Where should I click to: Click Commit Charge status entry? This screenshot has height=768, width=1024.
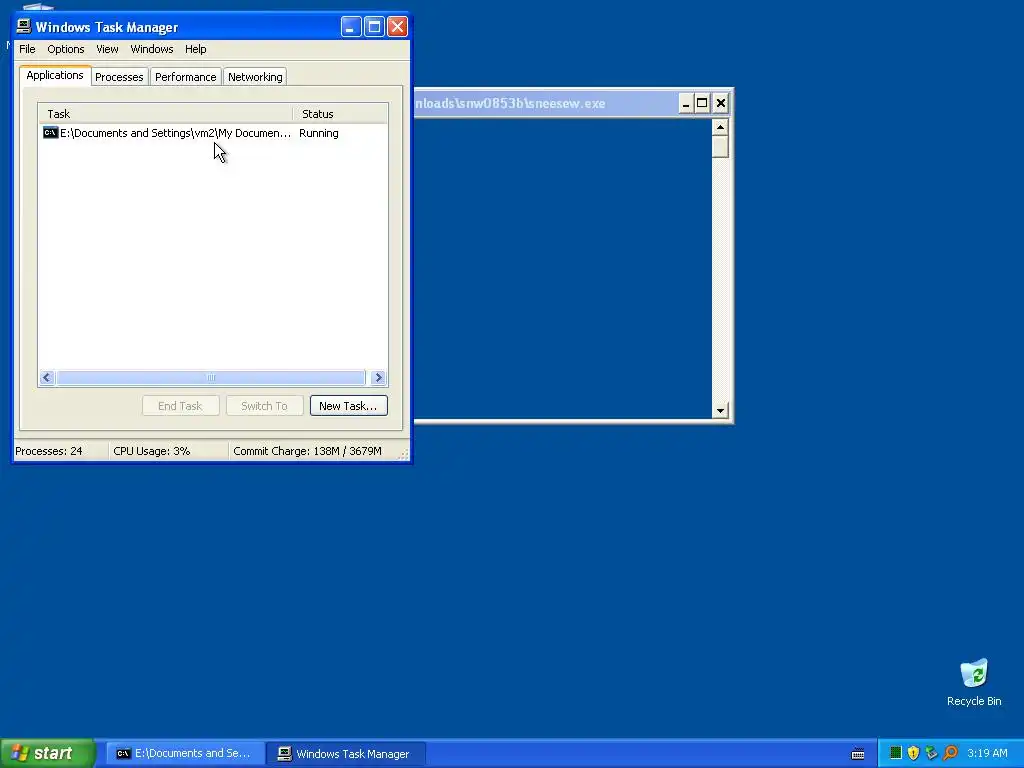[x=307, y=451]
